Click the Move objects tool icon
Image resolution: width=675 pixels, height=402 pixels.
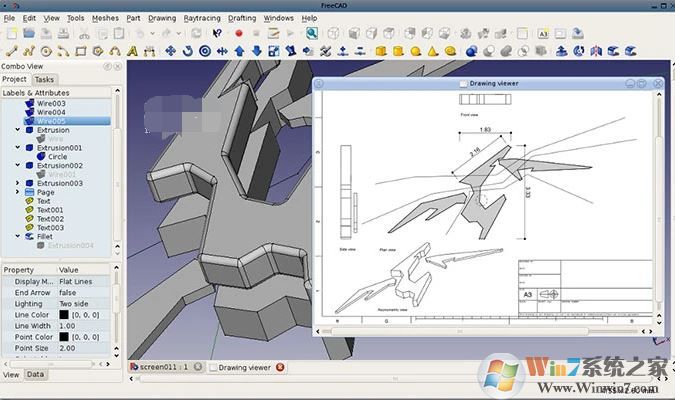[x=169, y=50]
